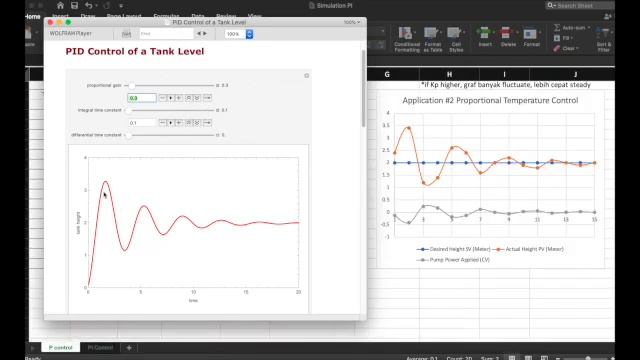Screen dimensions: 640x360
Task: Click the proportional gain value field showing 0.3
Action: (142, 98)
